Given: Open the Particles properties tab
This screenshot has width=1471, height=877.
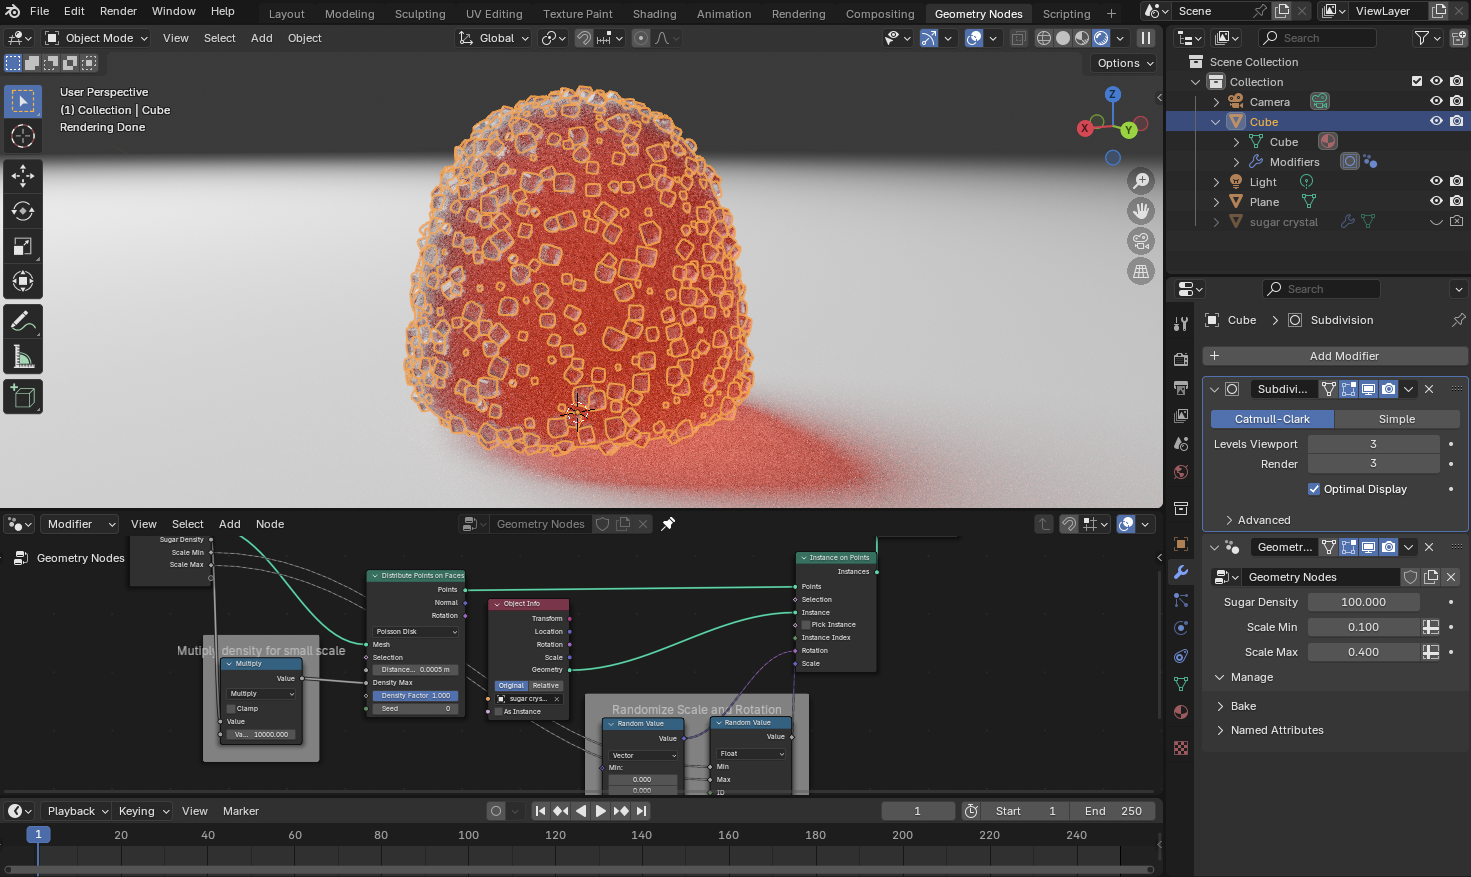Looking at the screenshot, I should click(1181, 600).
